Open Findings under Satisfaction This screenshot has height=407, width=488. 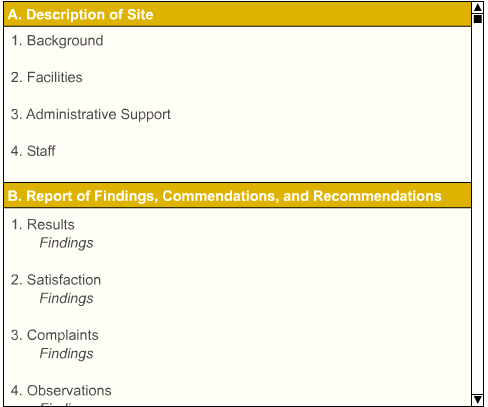tap(67, 298)
